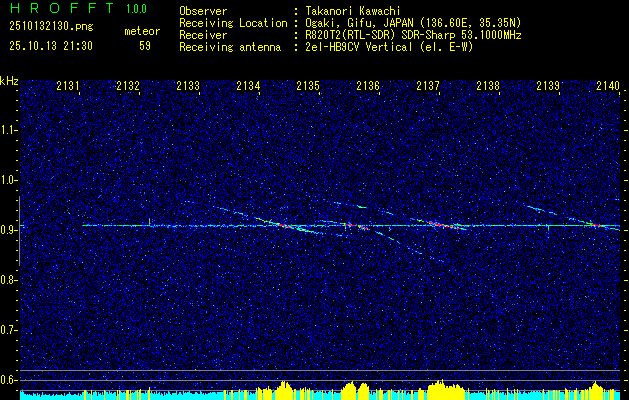Viewport: 629px width, 400px height.
Task: Click the meteor count 59
Action: click(145, 46)
